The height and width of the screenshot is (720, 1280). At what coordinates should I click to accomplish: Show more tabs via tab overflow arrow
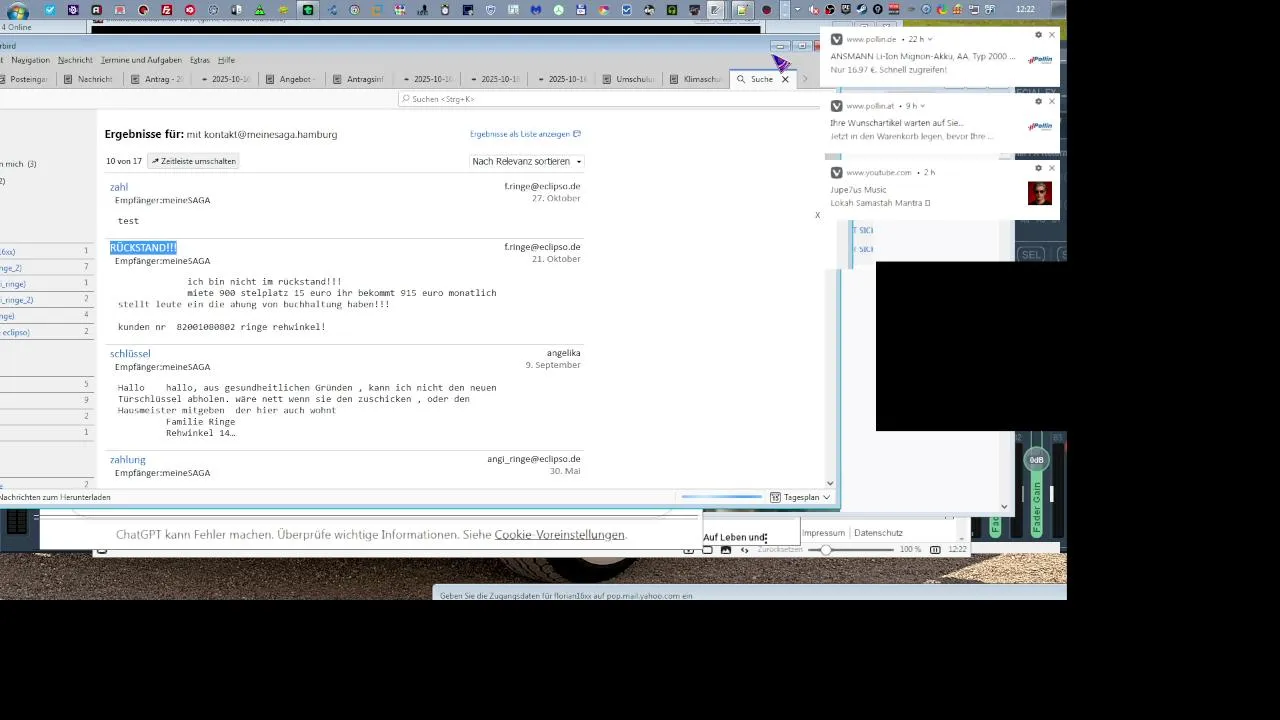pyautogui.click(x=805, y=79)
